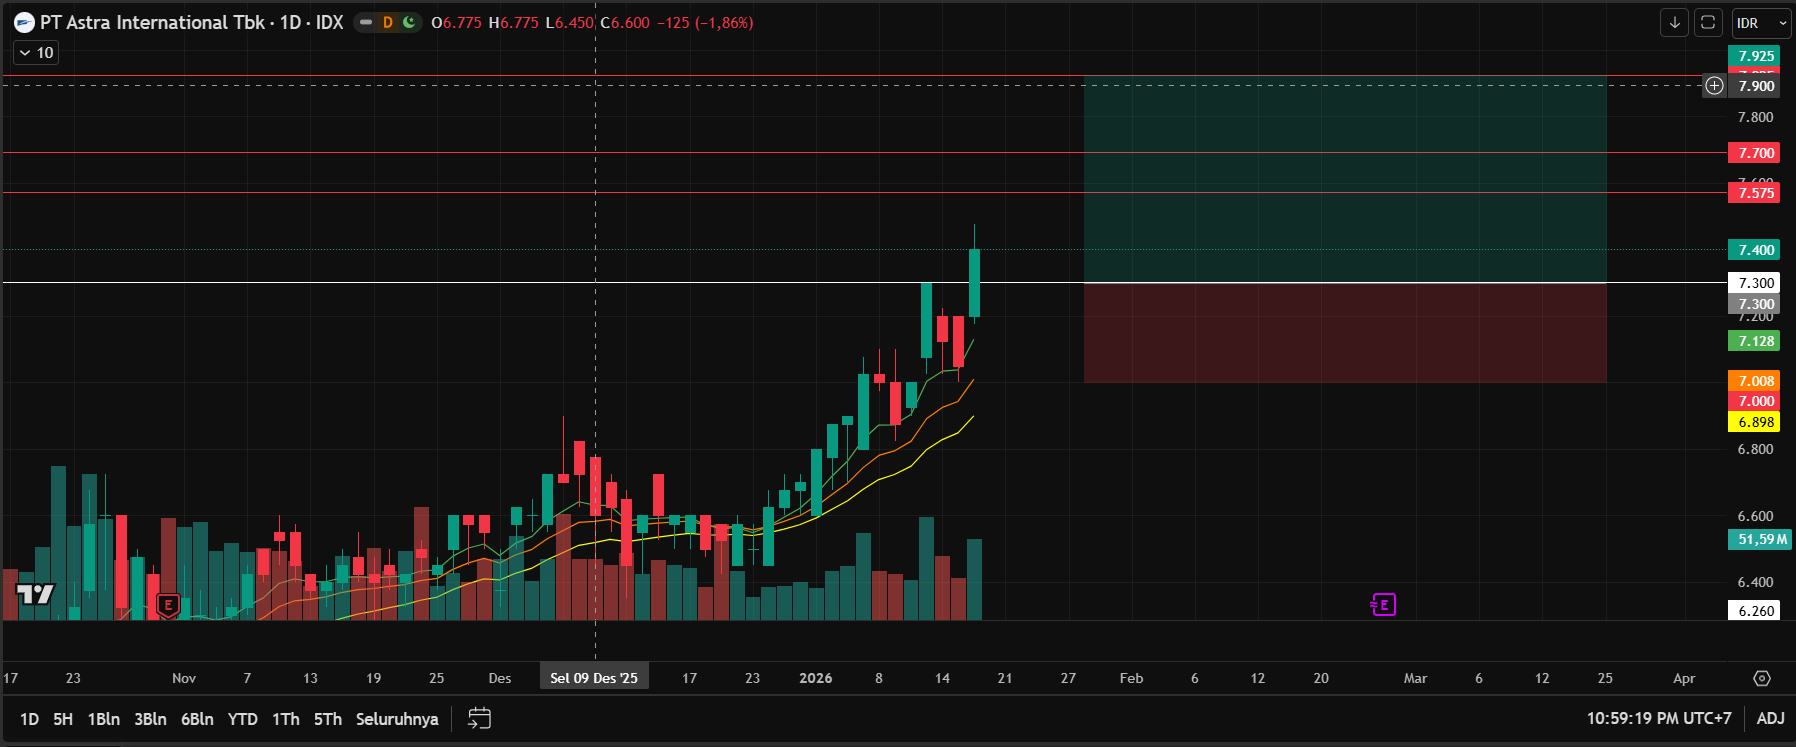Click the 2026 label on time axis
This screenshot has width=1796, height=747.
tap(816, 678)
